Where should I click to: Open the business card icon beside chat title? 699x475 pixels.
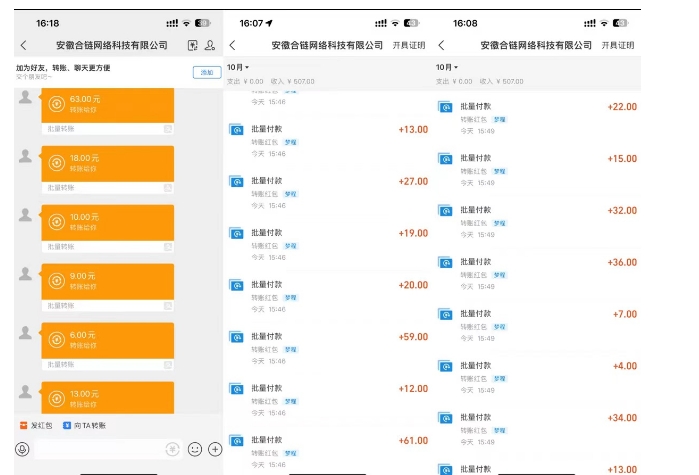click(x=192, y=45)
